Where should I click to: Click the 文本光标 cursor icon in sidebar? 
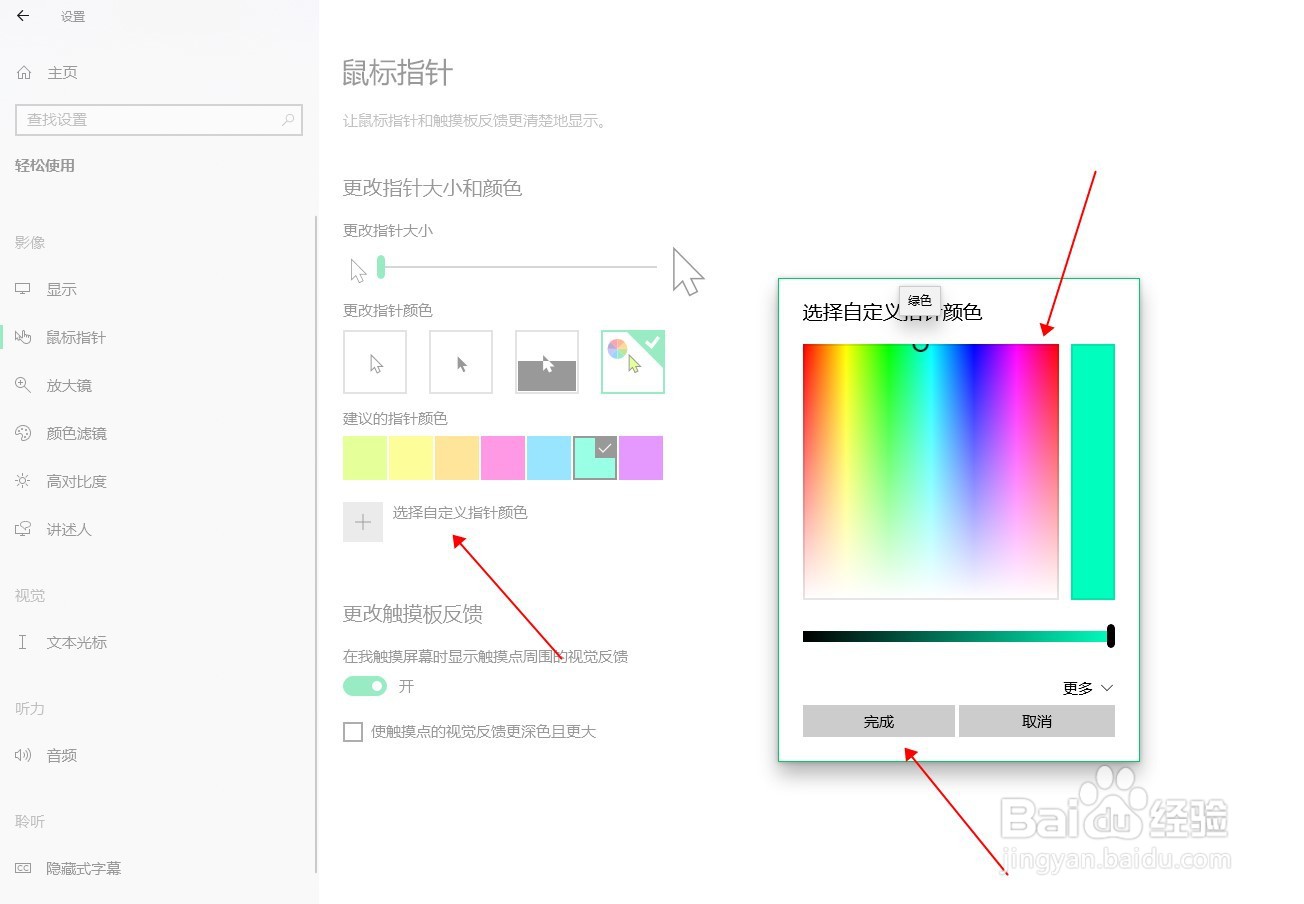point(23,642)
